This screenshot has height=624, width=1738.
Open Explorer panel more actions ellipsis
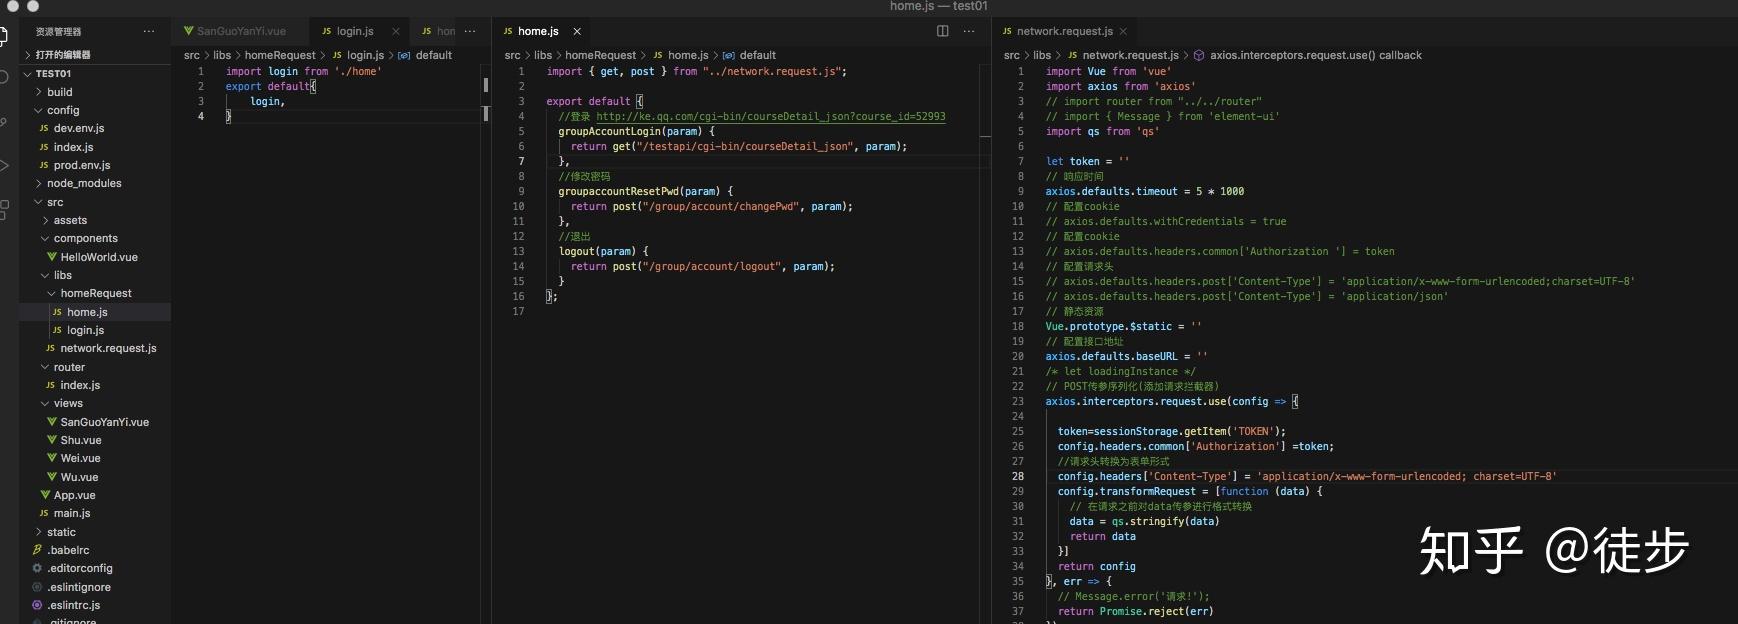(x=149, y=31)
